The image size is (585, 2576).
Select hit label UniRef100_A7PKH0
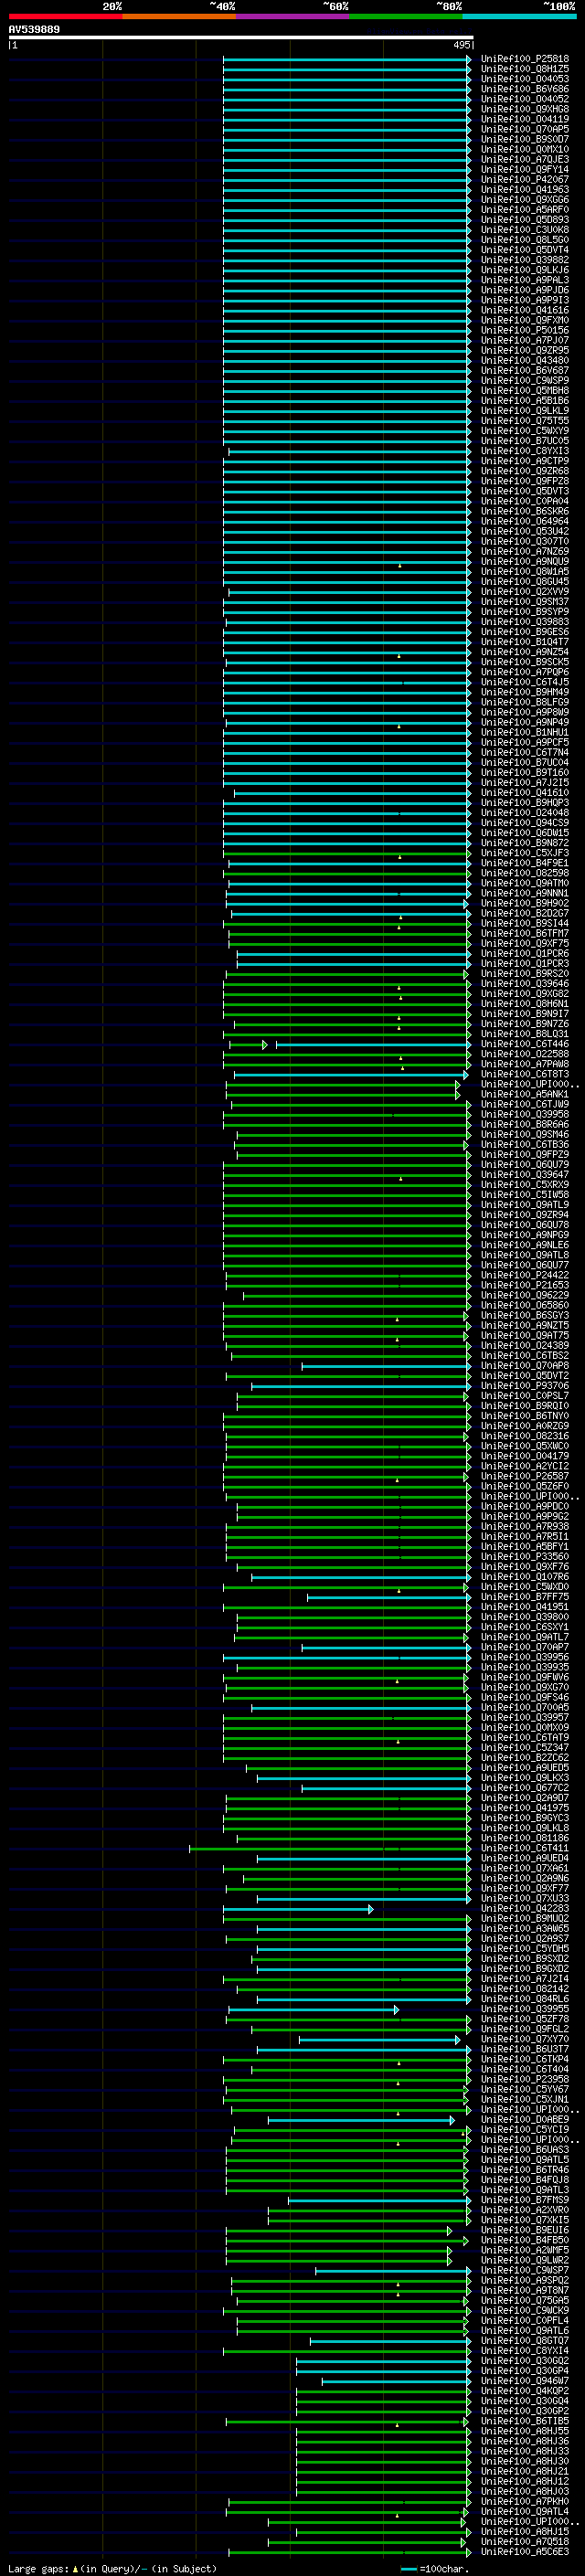coord(525,2501)
